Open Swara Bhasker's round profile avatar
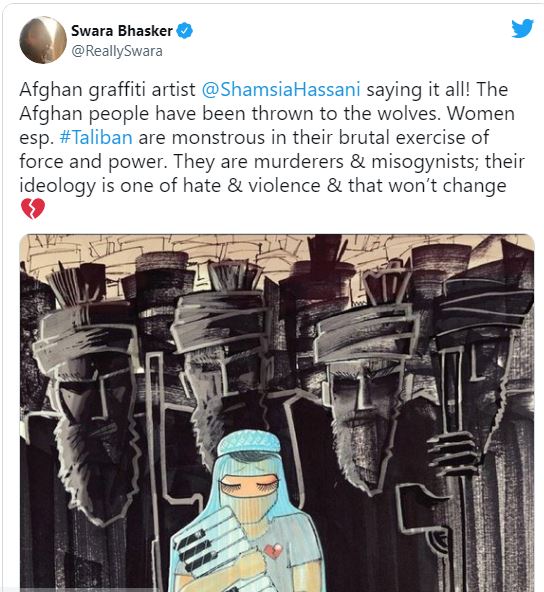The height and width of the screenshot is (592, 544). pos(43,40)
